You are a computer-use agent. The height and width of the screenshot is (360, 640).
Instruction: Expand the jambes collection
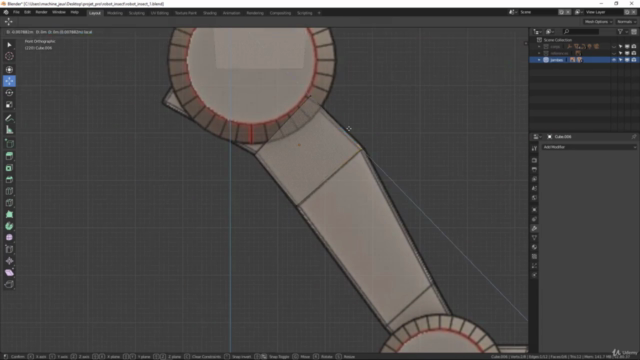pyautogui.click(x=539, y=60)
